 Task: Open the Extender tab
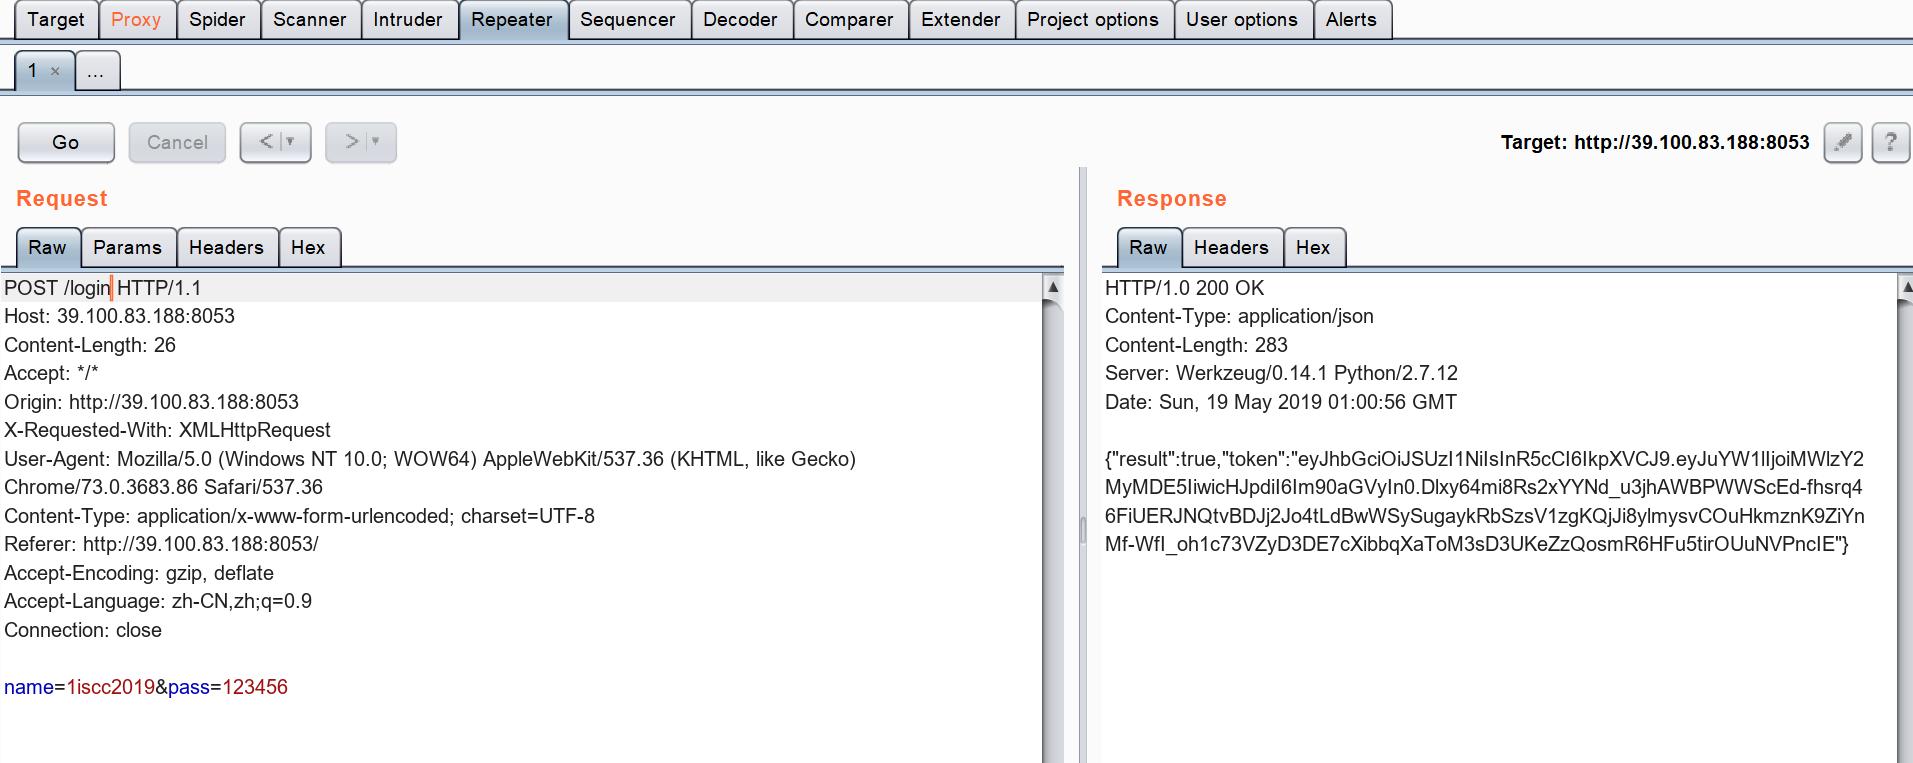click(x=961, y=20)
